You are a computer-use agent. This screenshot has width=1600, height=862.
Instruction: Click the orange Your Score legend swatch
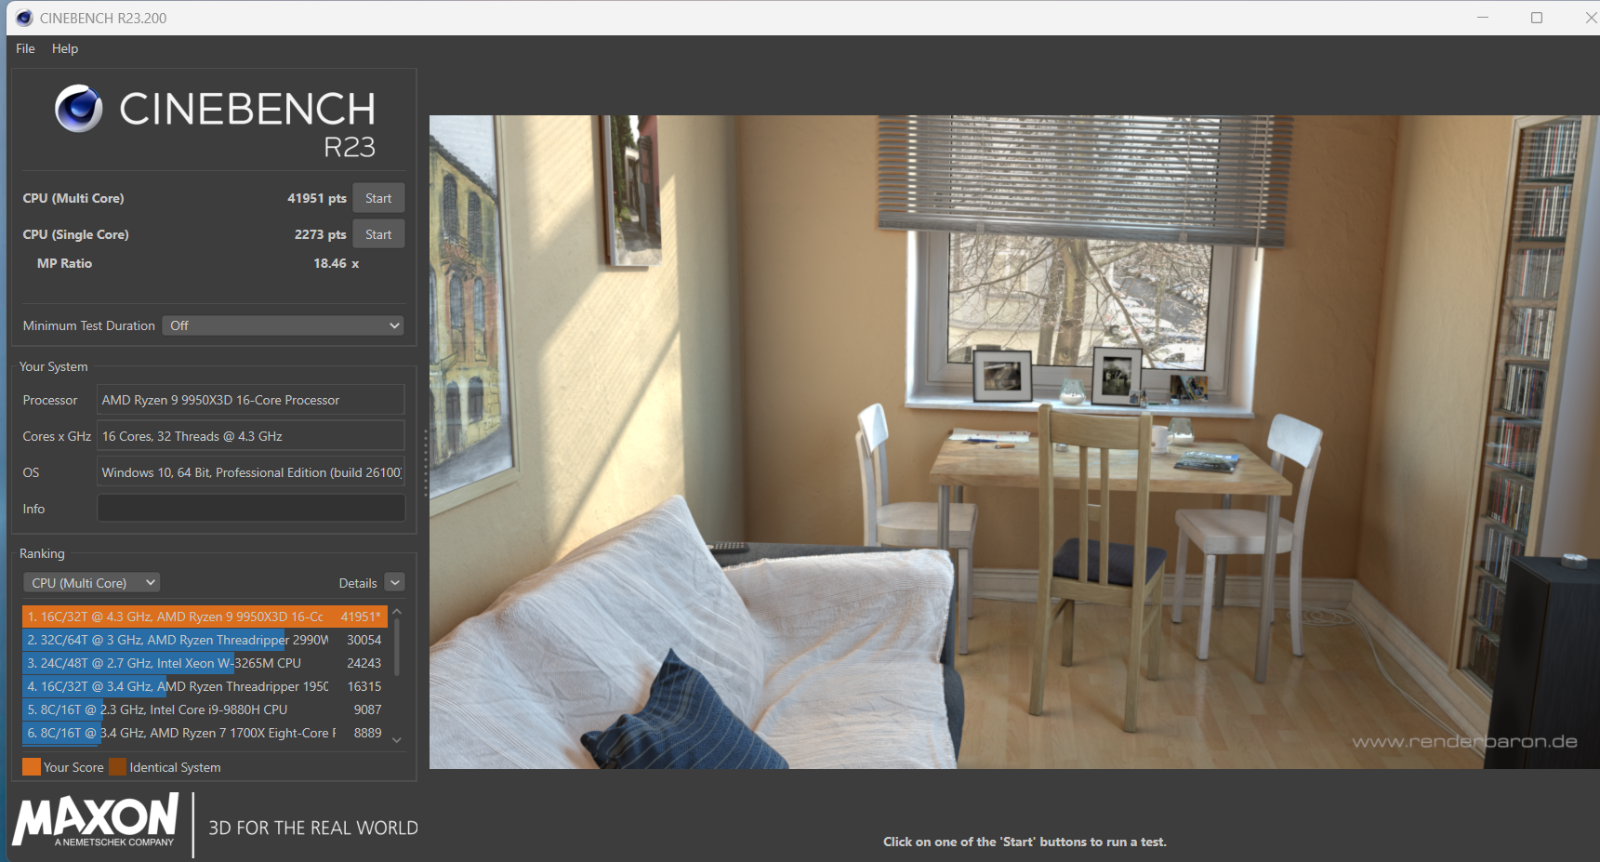coord(31,767)
